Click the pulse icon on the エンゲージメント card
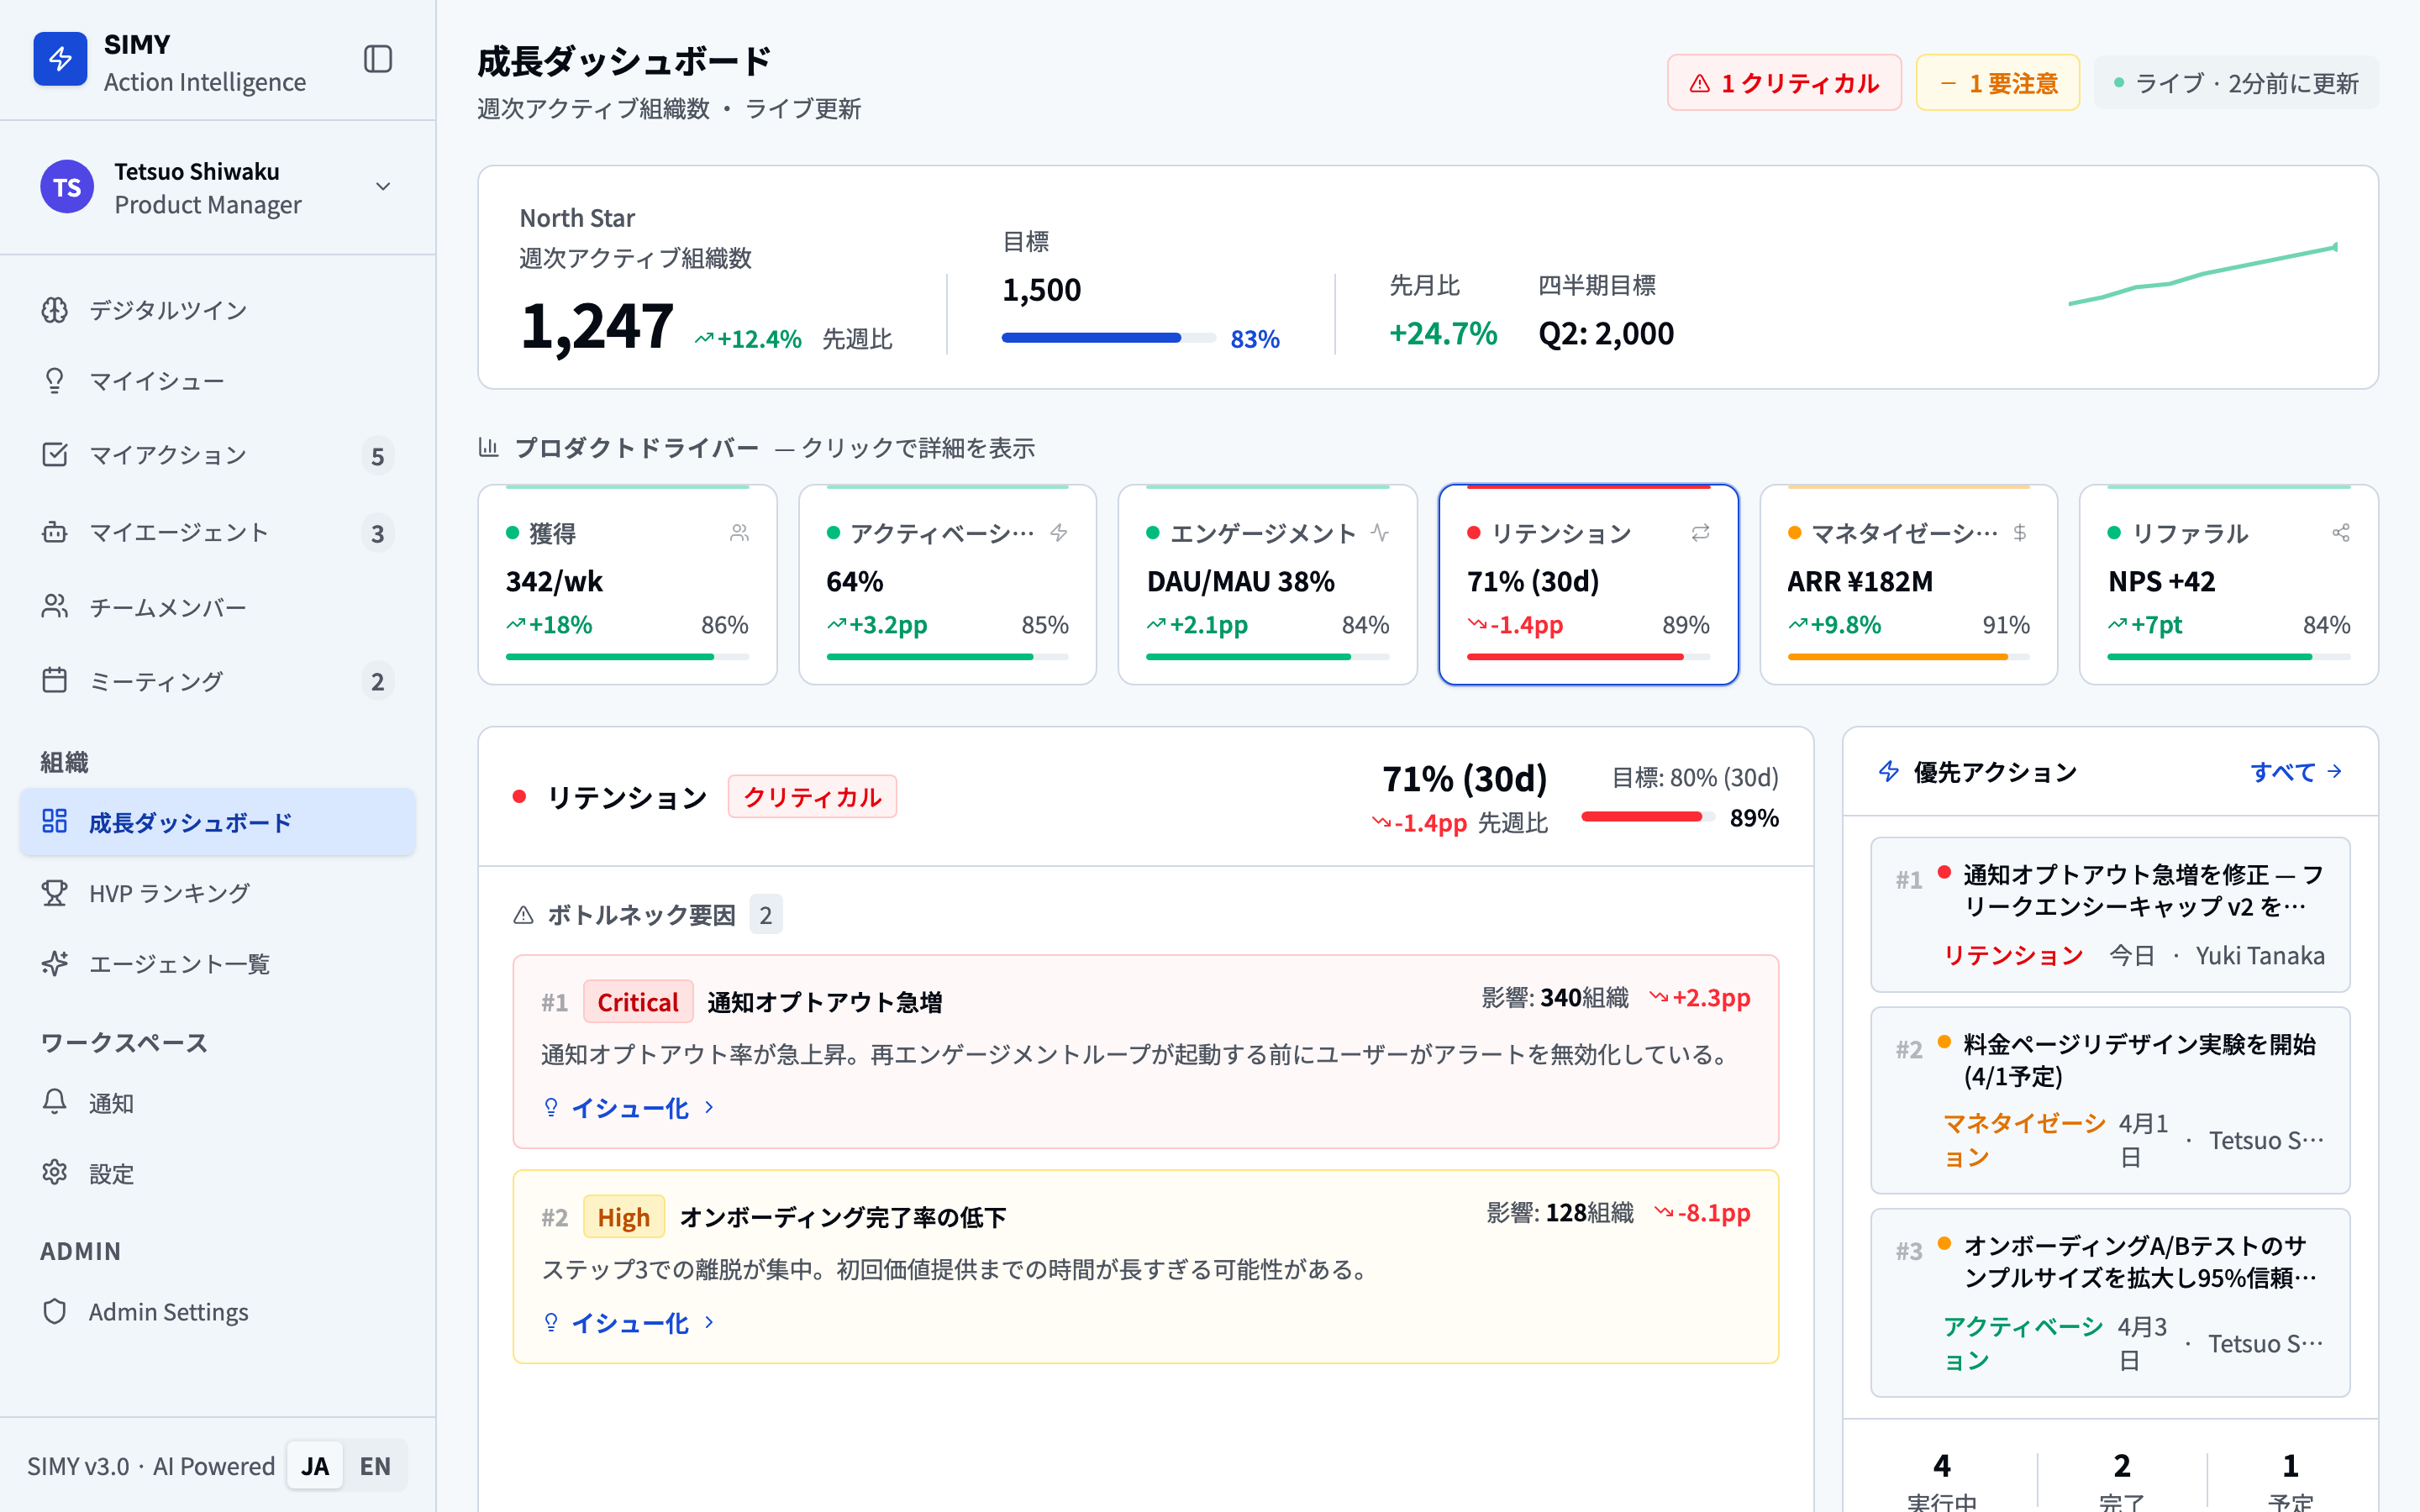This screenshot has width=2420, height=1512. tap(1380, 533)
